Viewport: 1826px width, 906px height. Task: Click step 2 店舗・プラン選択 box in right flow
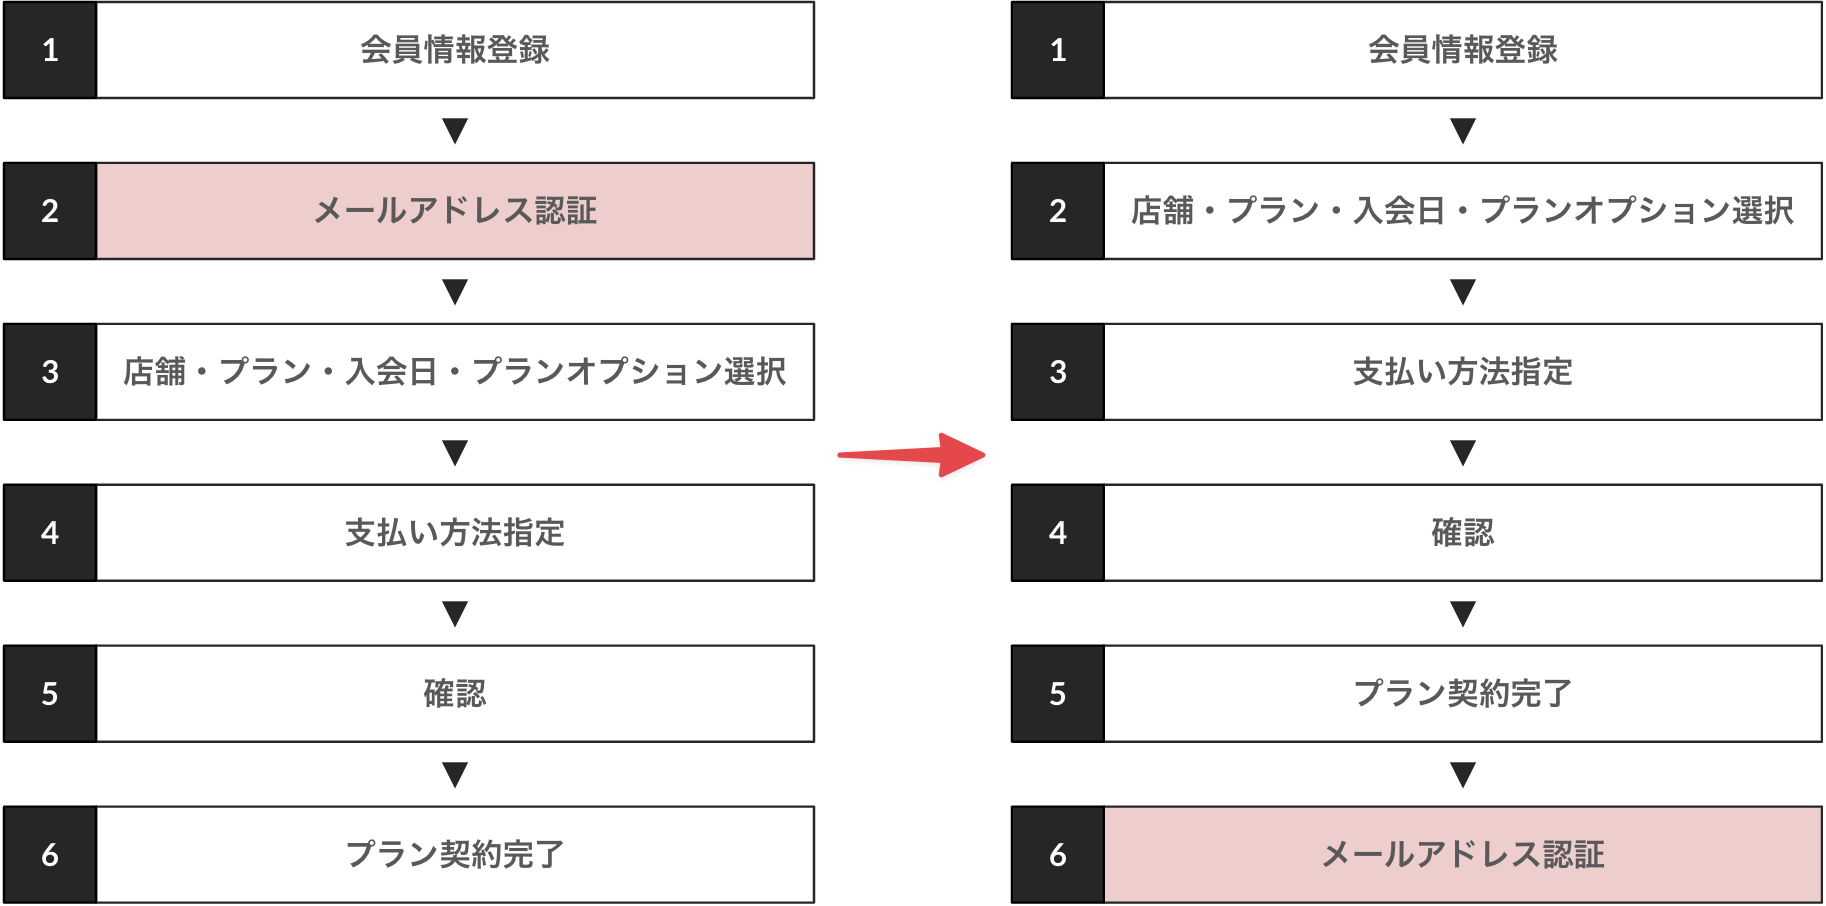(1463, 211)
